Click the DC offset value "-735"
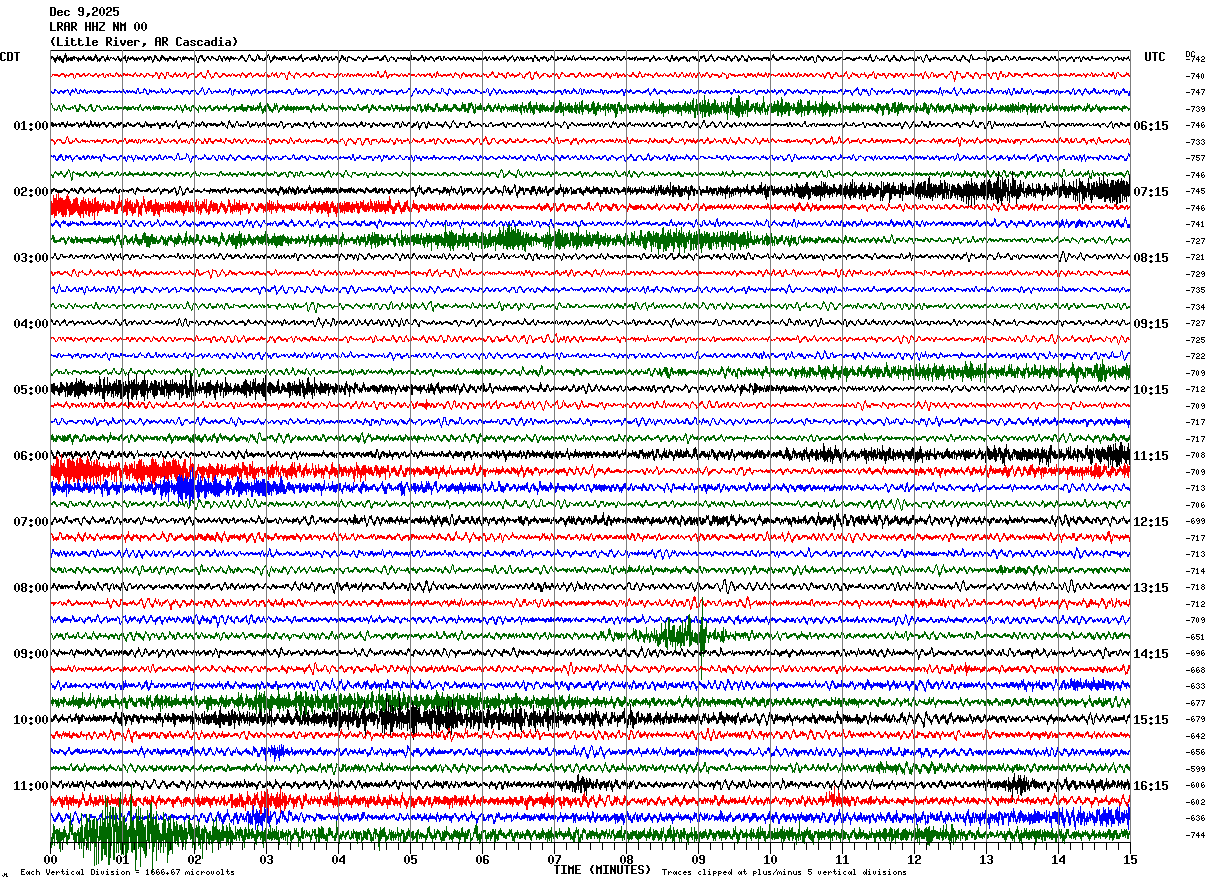 (1195, 290)
